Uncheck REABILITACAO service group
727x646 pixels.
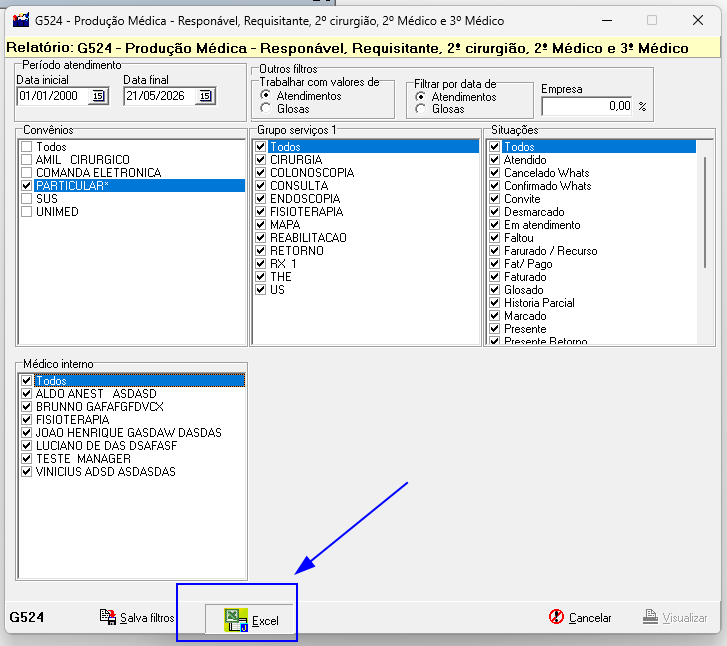tap(261, 237)
